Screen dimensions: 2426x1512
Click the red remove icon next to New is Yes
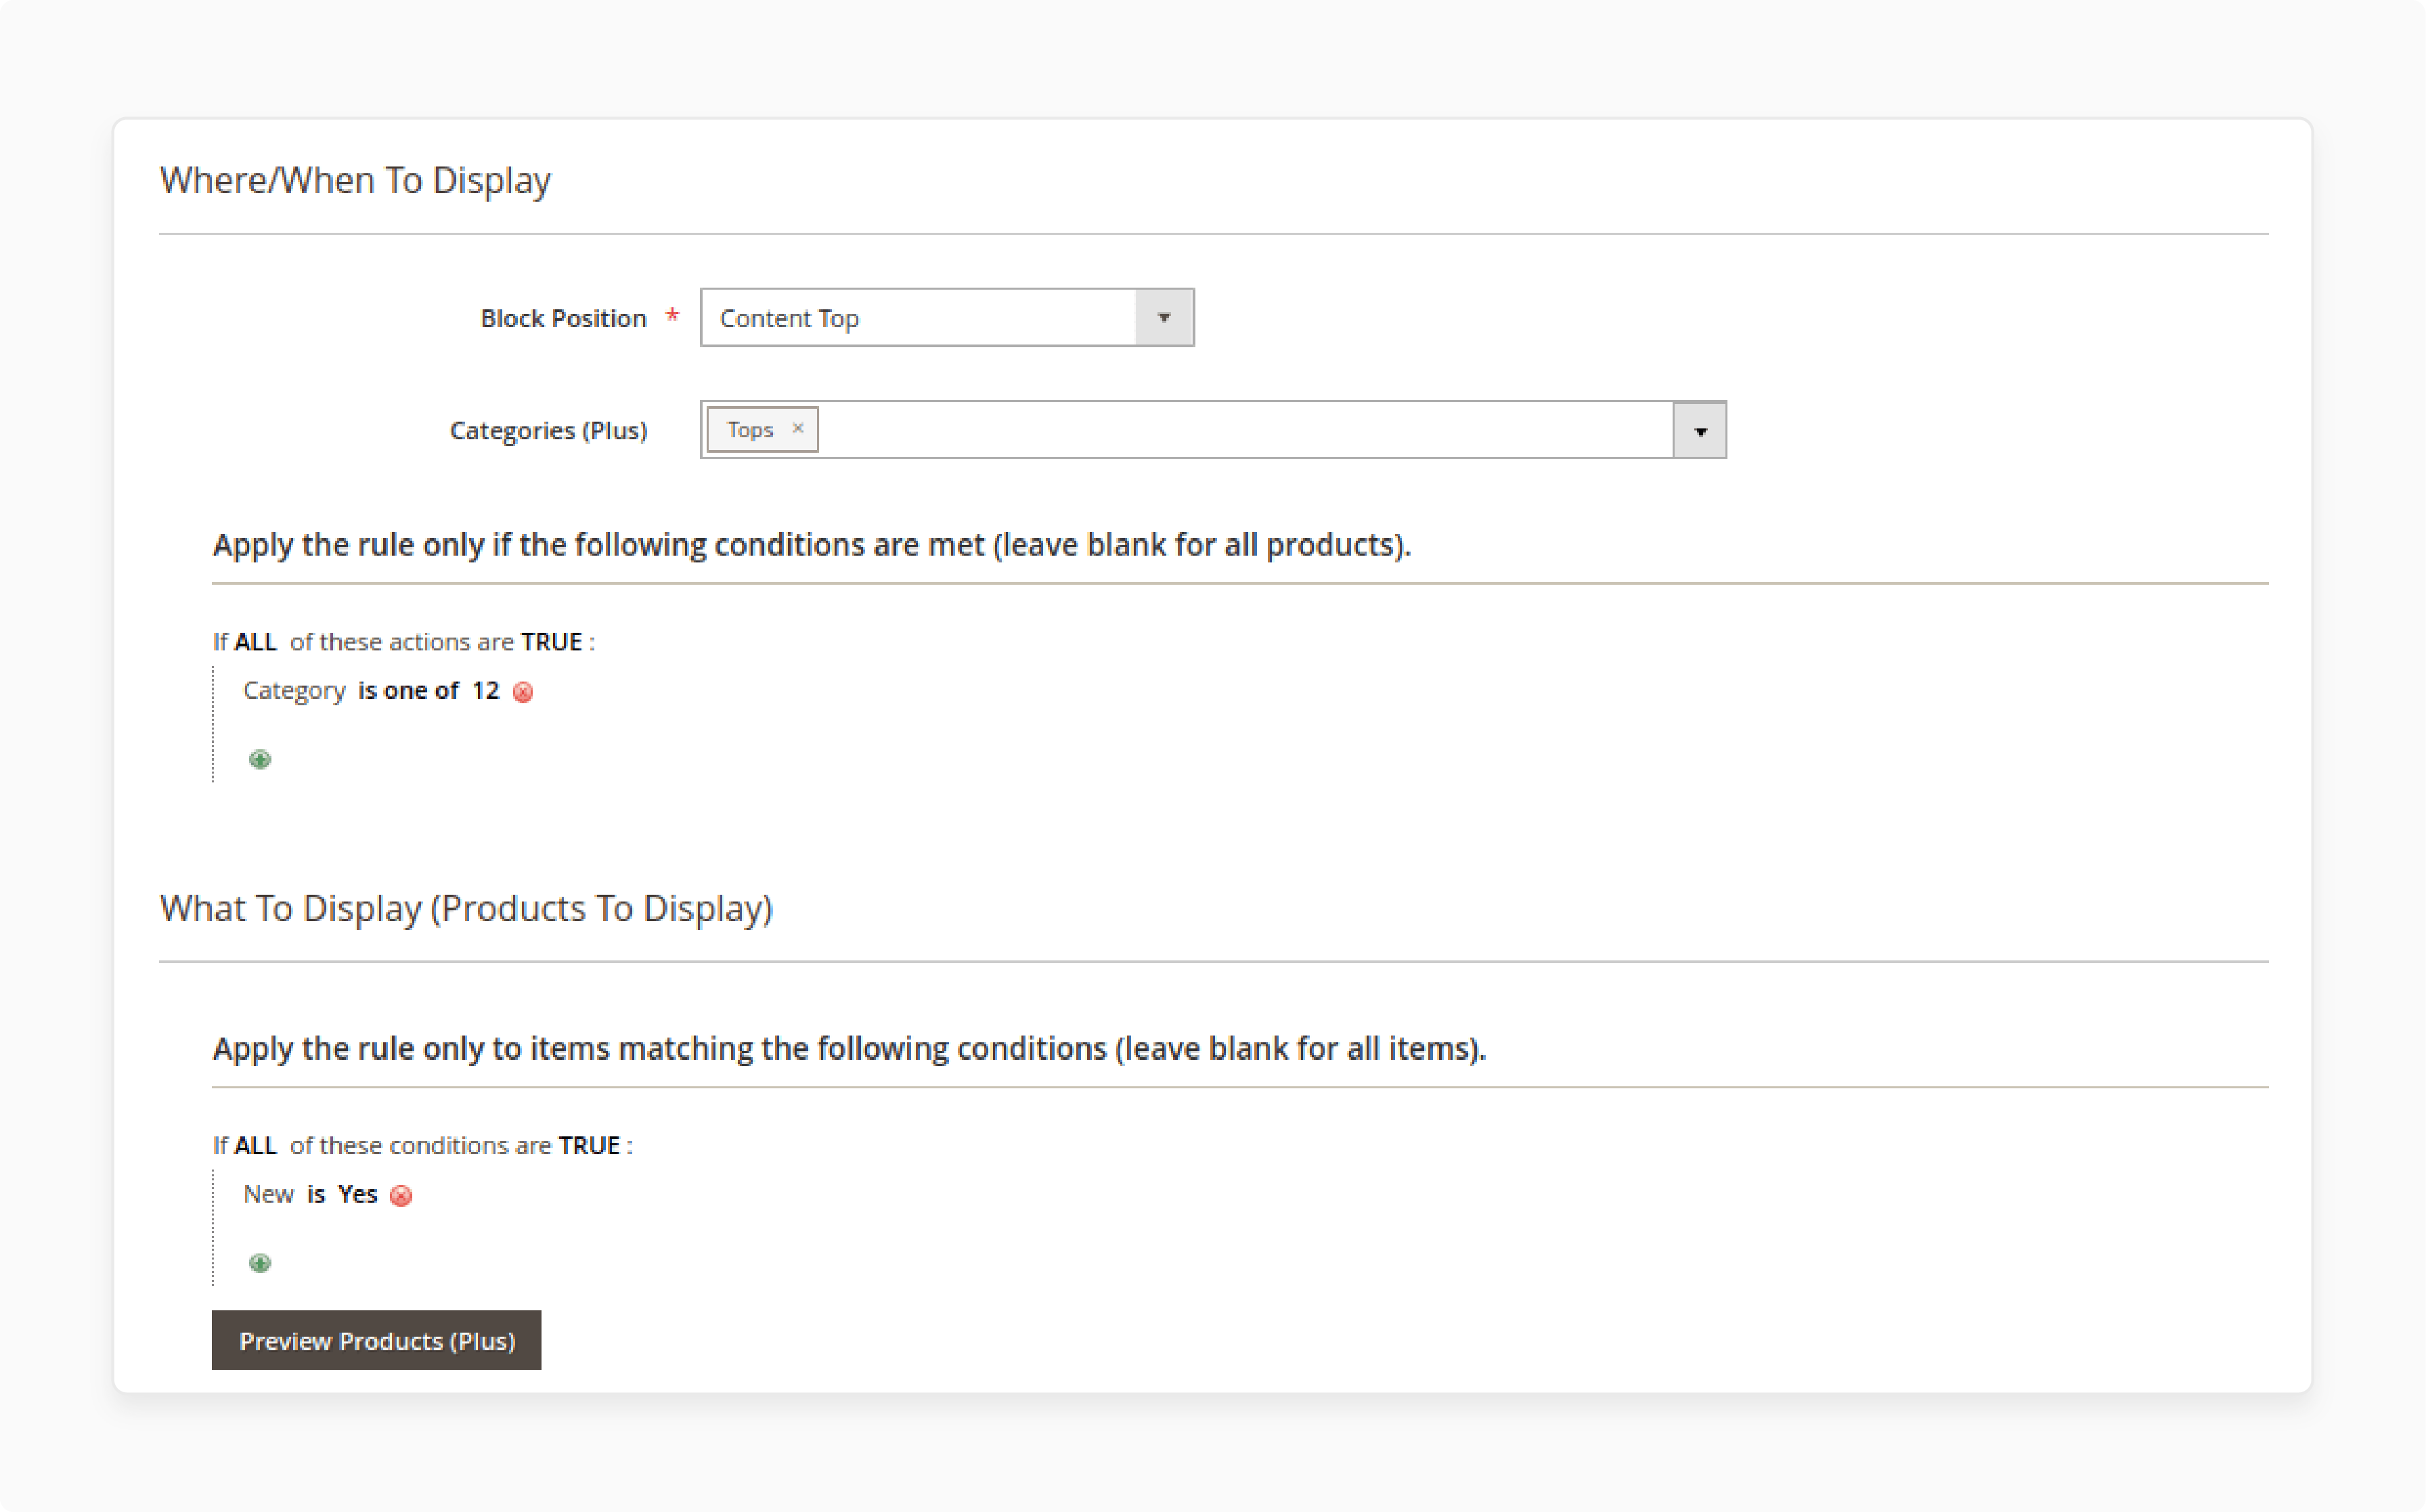click(x=401, y=1195)
